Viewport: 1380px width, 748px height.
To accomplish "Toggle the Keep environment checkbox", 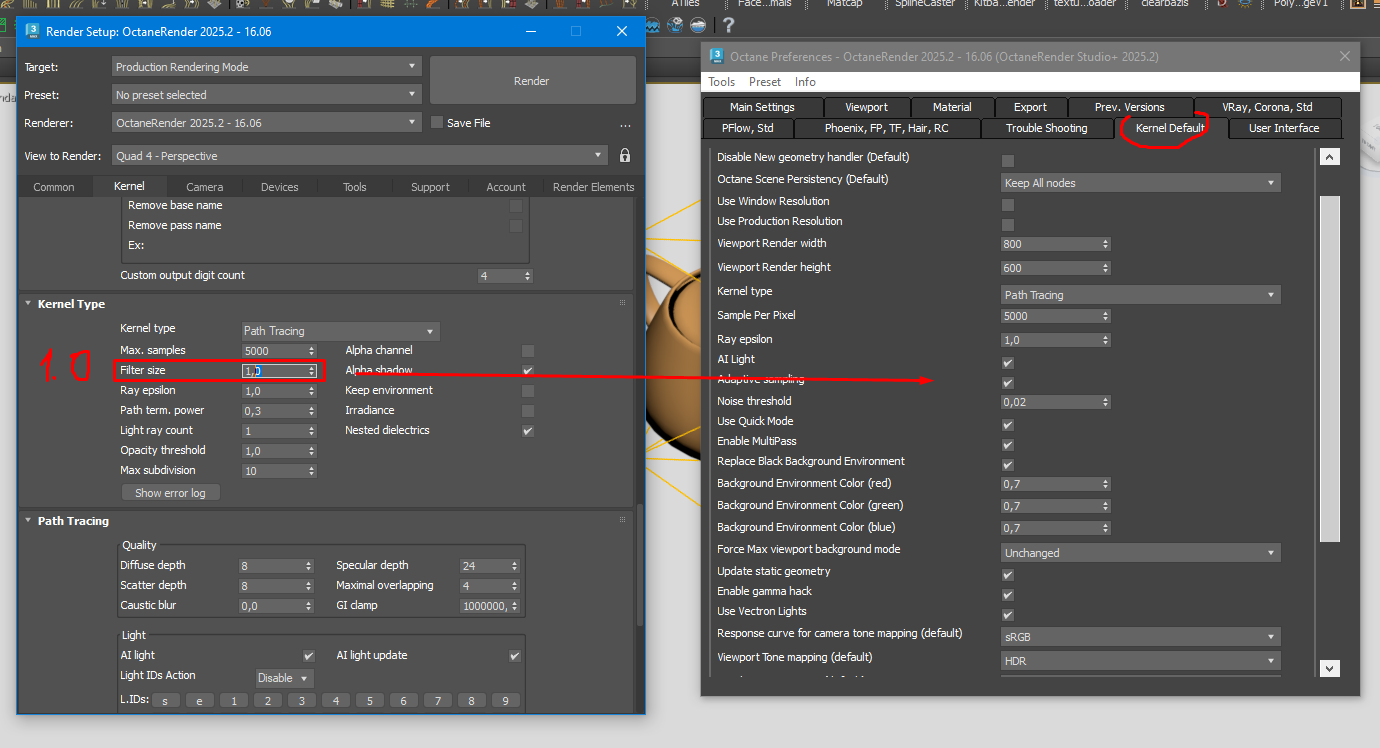I will (x=528, y=391).
